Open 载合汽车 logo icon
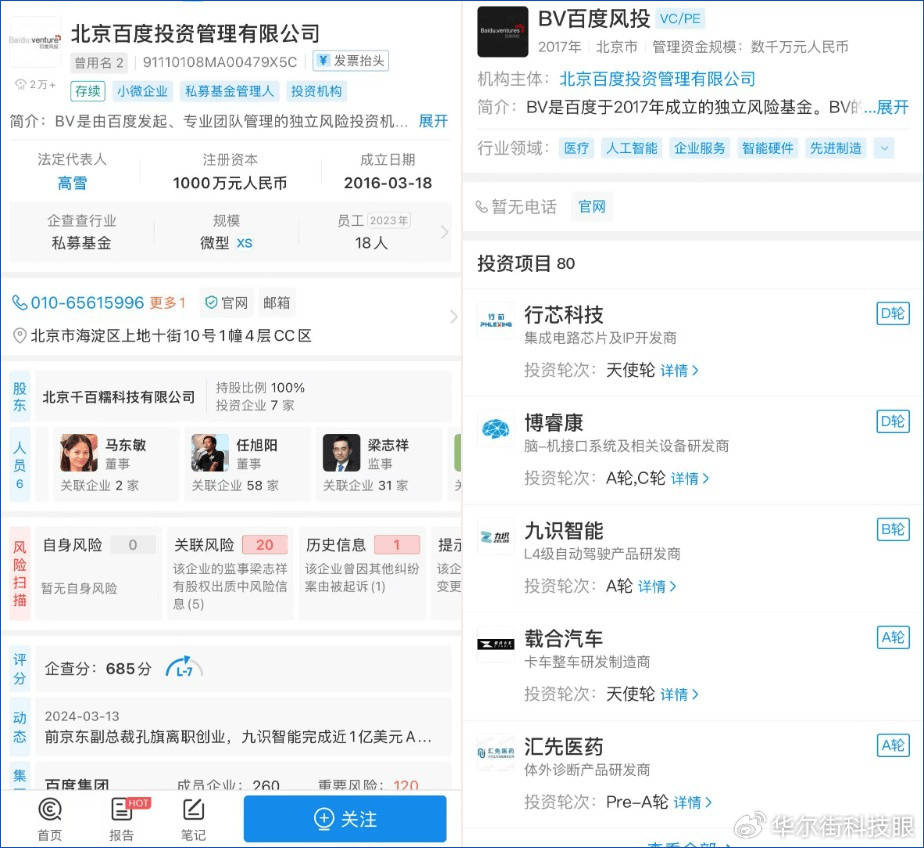 [496, 644]
